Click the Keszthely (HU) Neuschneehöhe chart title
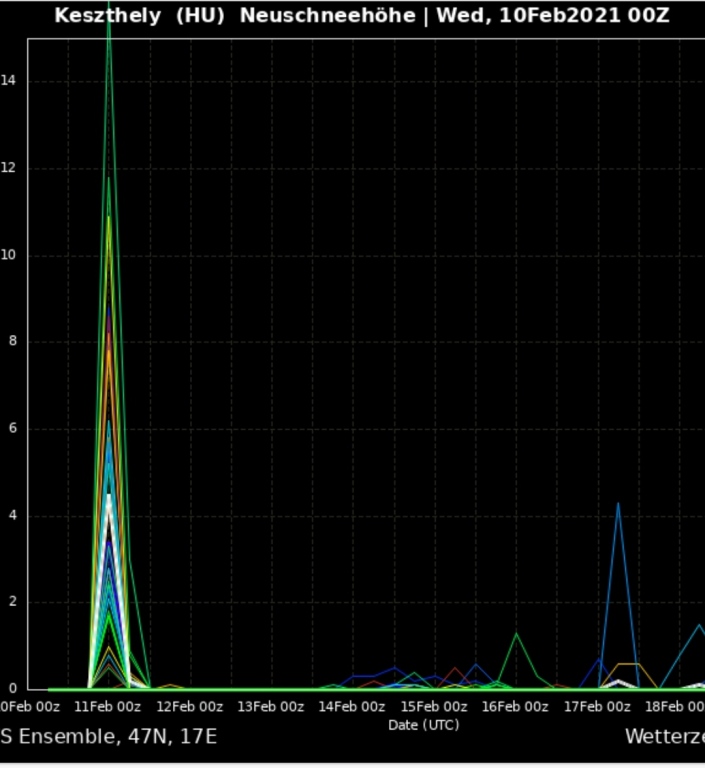 pyautogui.click(x=362, y=16)
